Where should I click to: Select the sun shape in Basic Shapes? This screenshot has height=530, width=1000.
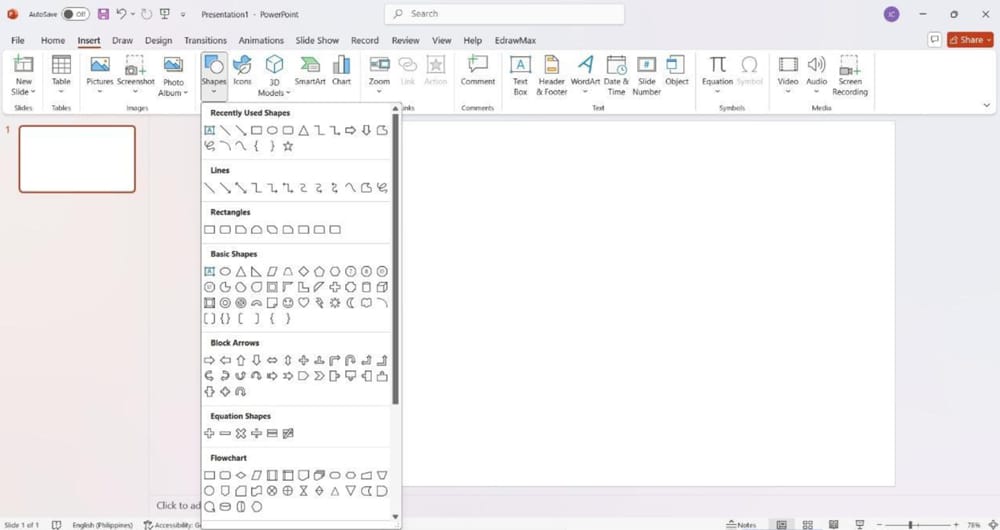click(335, 303)
